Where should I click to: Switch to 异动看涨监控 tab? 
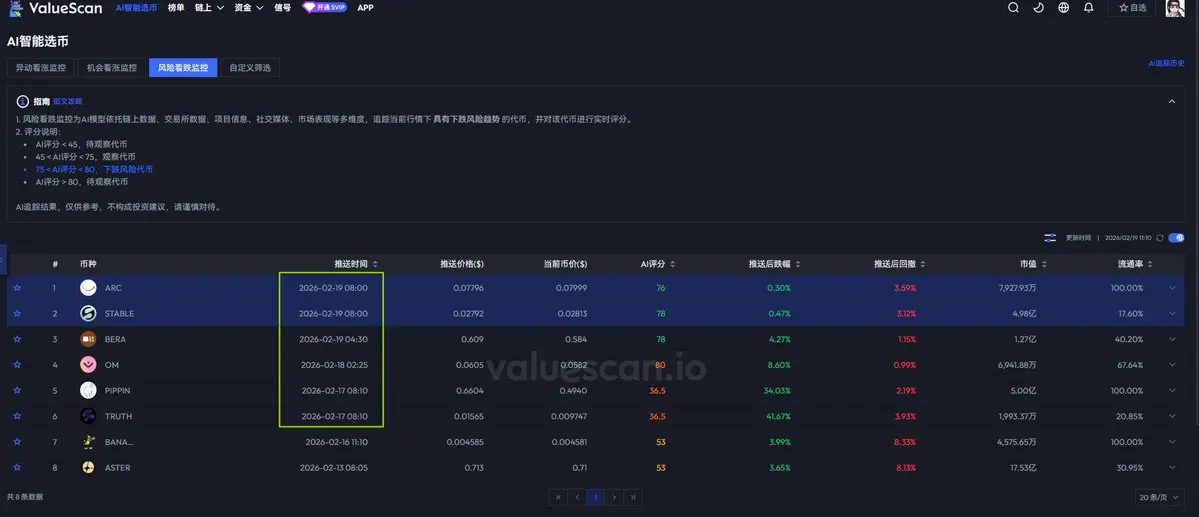coord(41,67)
